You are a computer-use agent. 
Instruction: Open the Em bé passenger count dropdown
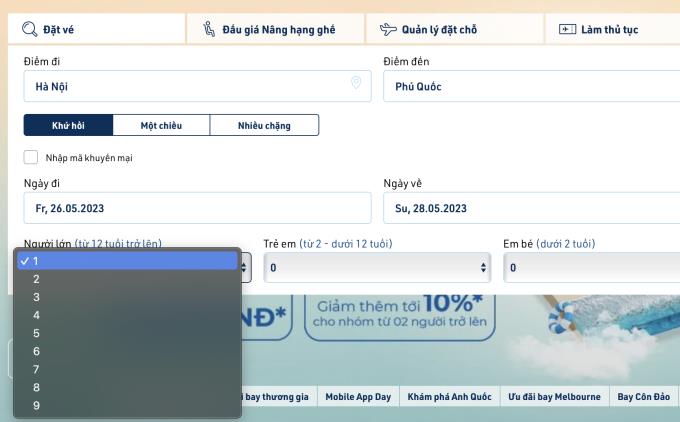click(592, 268)
